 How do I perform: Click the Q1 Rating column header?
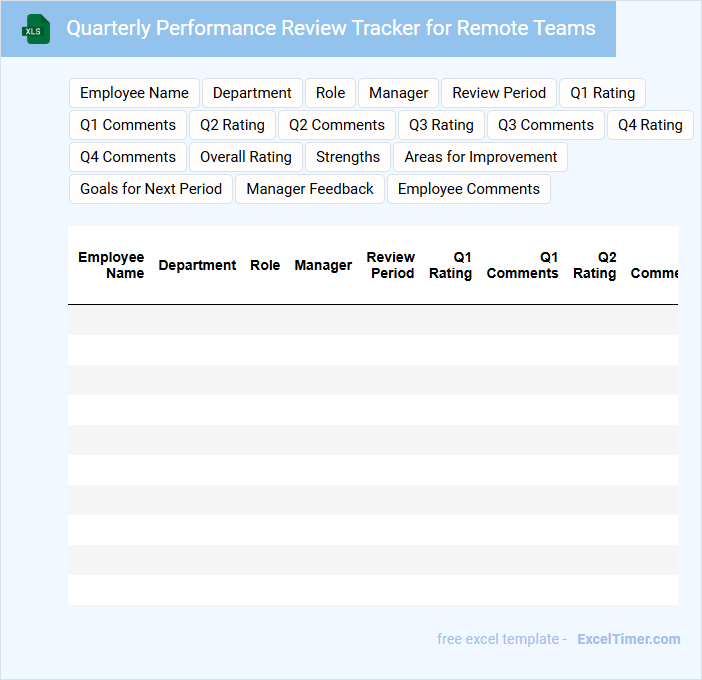[450, 265]
